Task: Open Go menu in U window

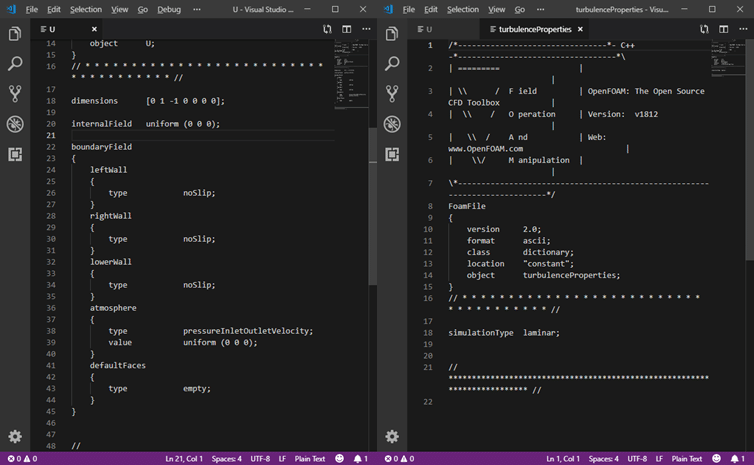Action: [x=143, y=9]
